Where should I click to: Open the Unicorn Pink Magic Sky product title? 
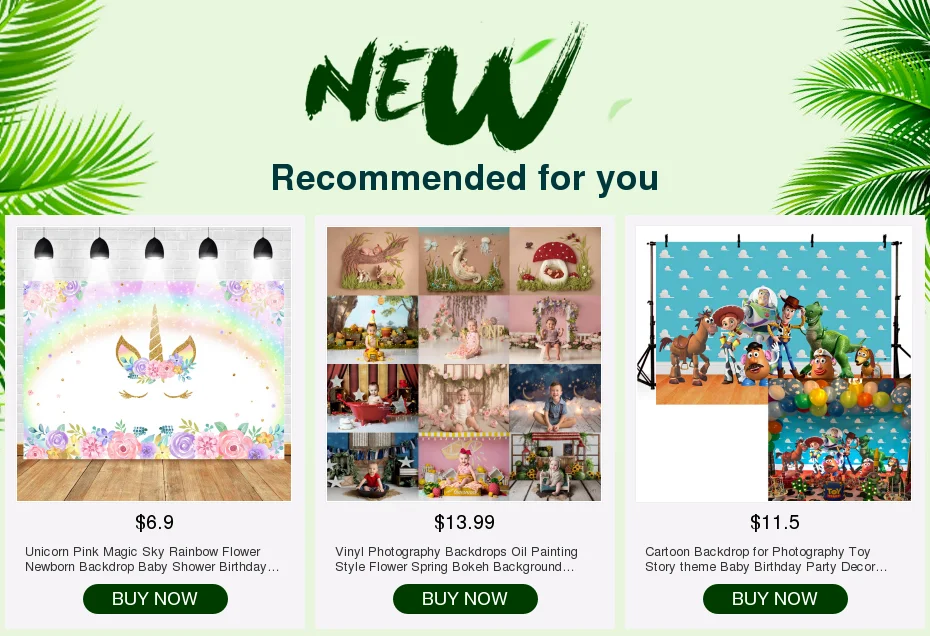[x=152, y=559]
